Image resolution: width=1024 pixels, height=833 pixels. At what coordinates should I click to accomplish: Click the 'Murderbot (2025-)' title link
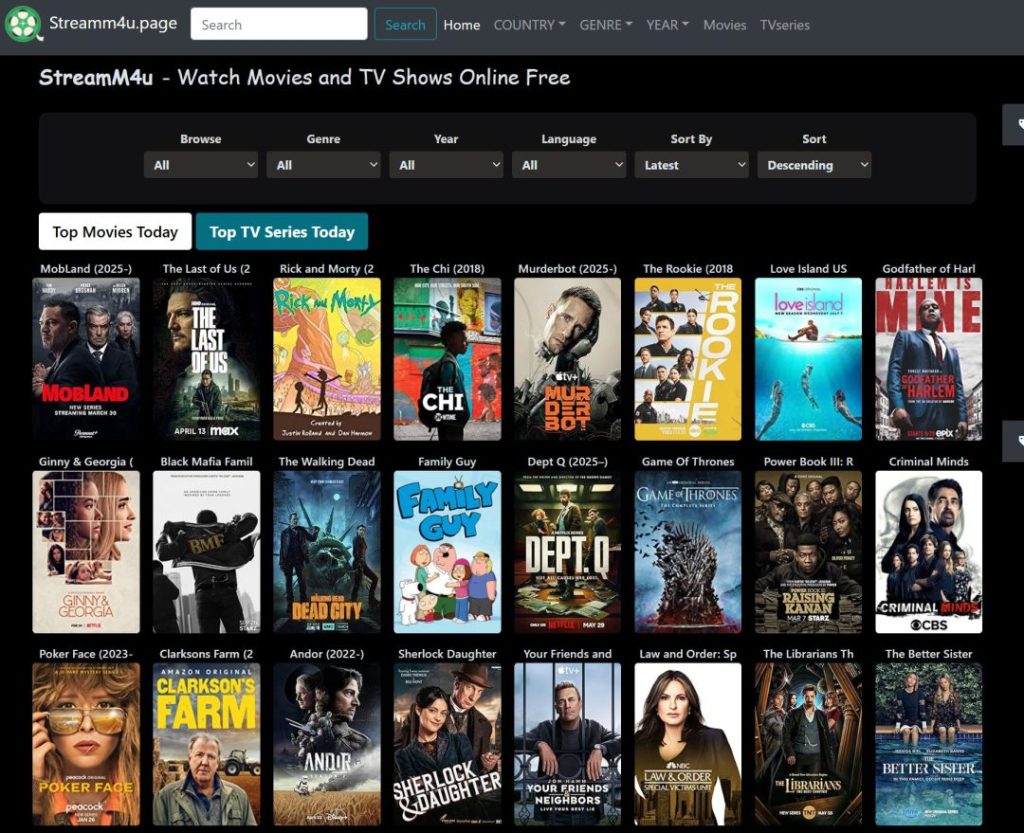568,268
